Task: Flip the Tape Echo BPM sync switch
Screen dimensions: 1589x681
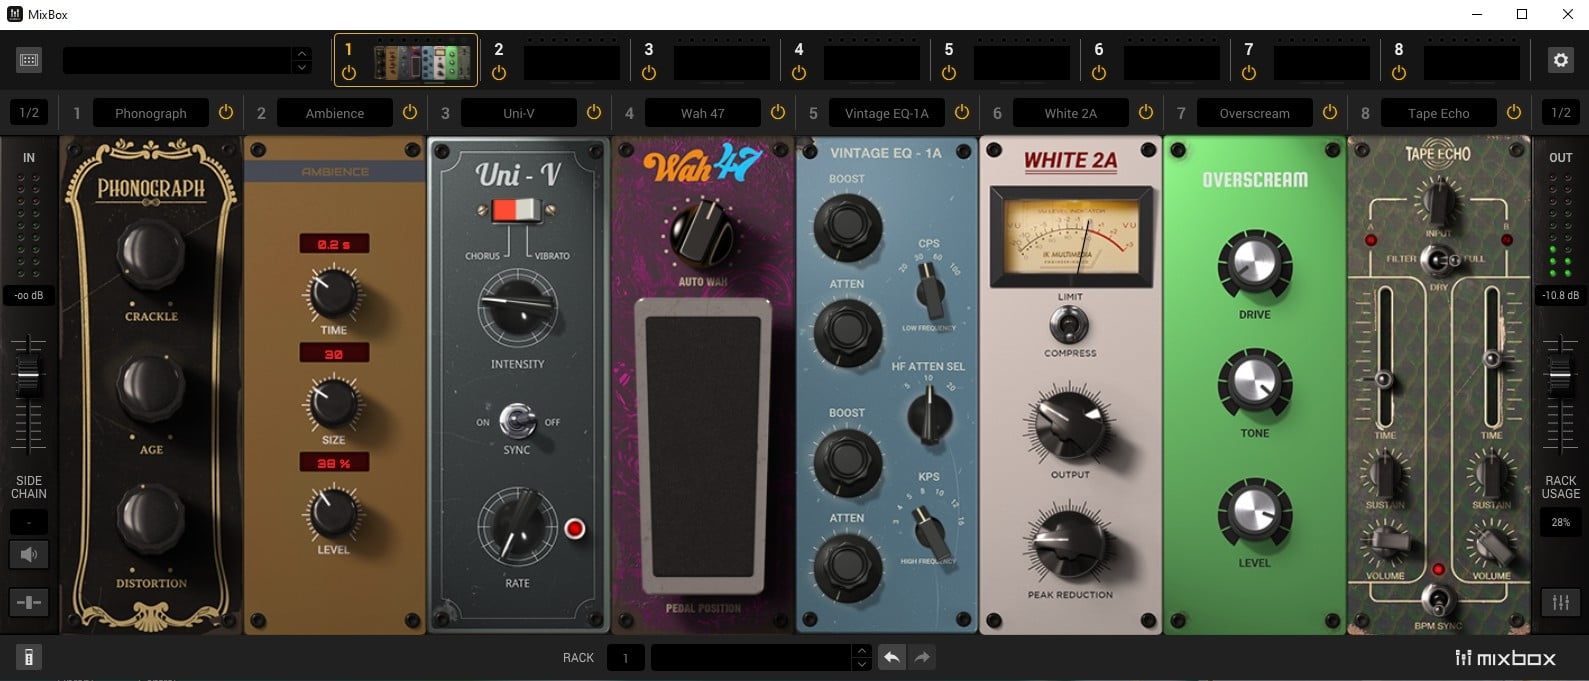Action: [x=1438, y=601]
